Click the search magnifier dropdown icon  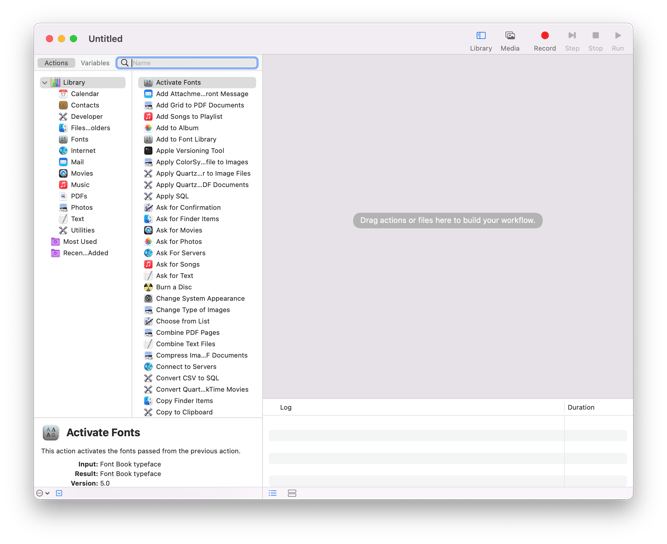[x=124, y=63]
